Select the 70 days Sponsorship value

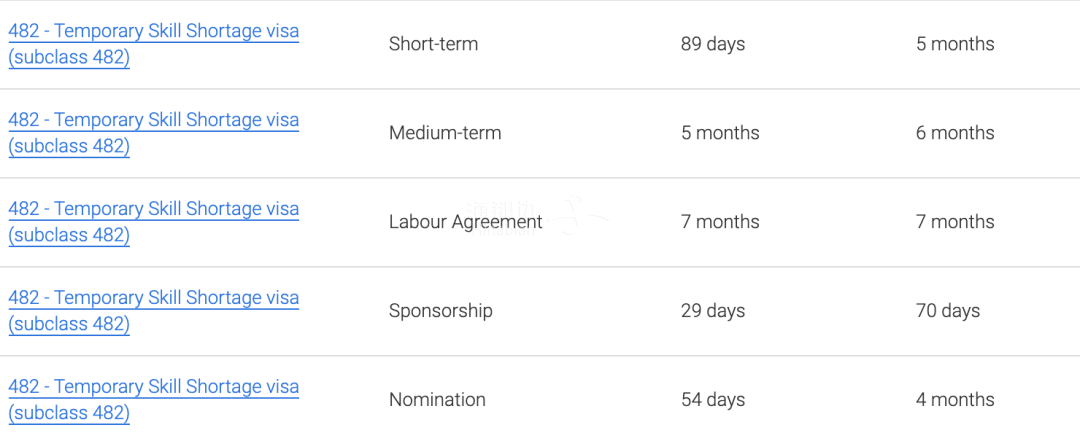pyautogui.click(x=947, y=311)
